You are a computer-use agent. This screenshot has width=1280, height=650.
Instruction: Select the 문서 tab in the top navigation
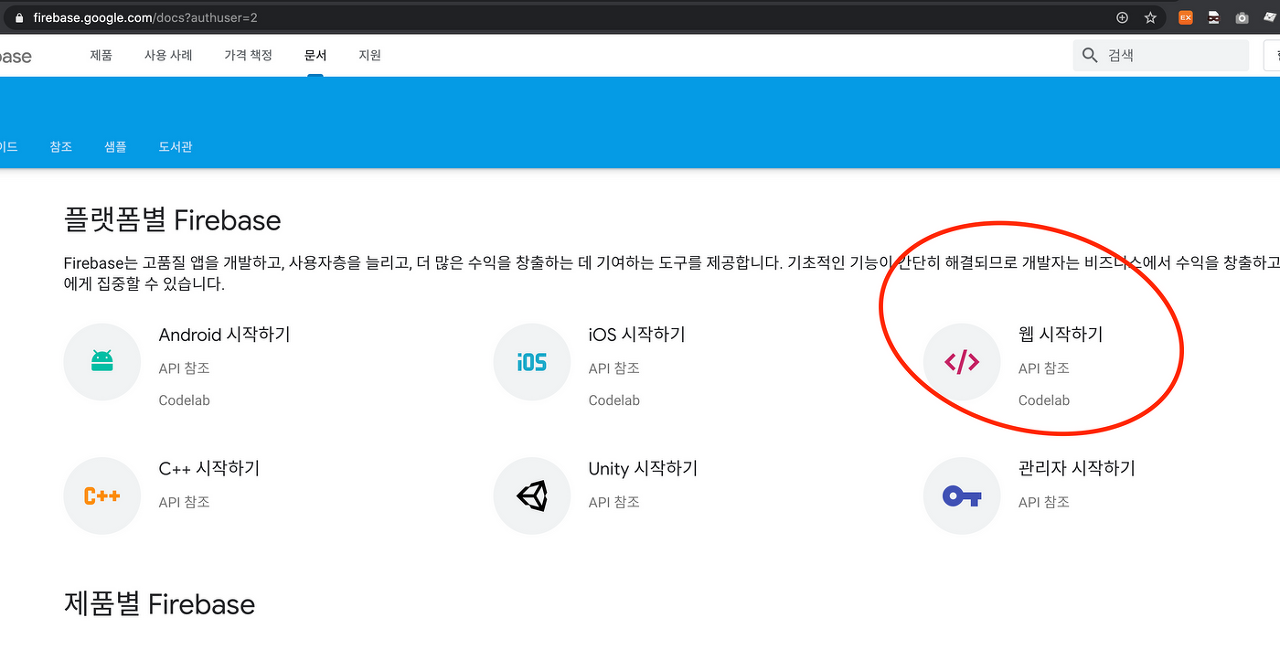pos(315,55)
